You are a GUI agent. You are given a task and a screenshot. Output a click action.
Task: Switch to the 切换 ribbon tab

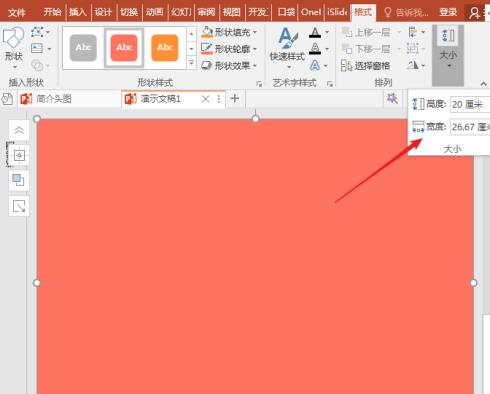pyautogui.click(x=129, y=12)
